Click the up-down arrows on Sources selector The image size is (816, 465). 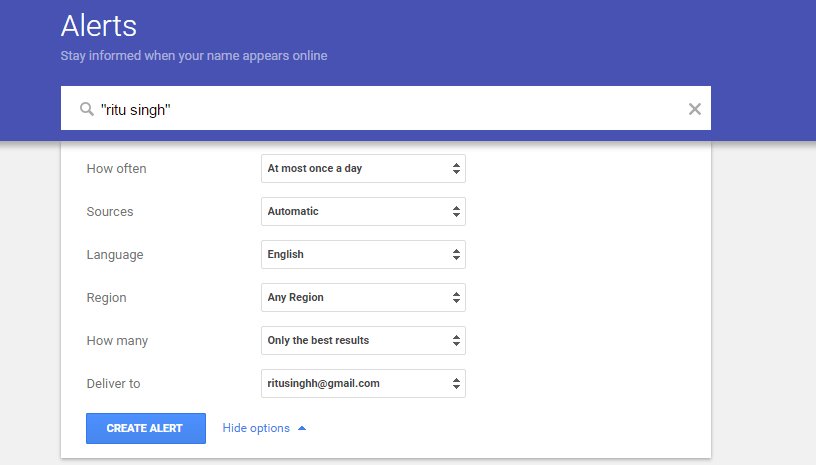click(x=456, y=211)
